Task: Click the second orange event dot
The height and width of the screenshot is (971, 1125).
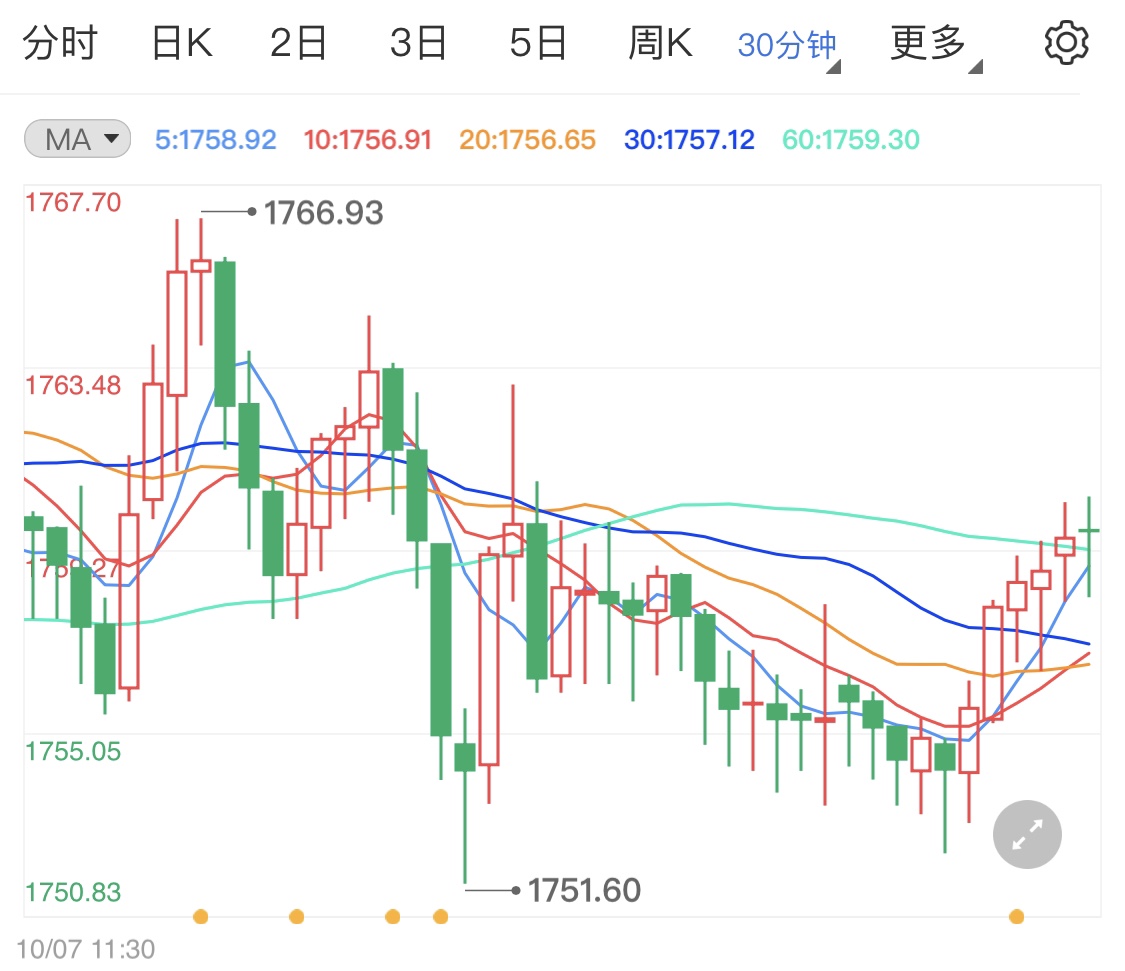Action: click(x=296, y=916)
